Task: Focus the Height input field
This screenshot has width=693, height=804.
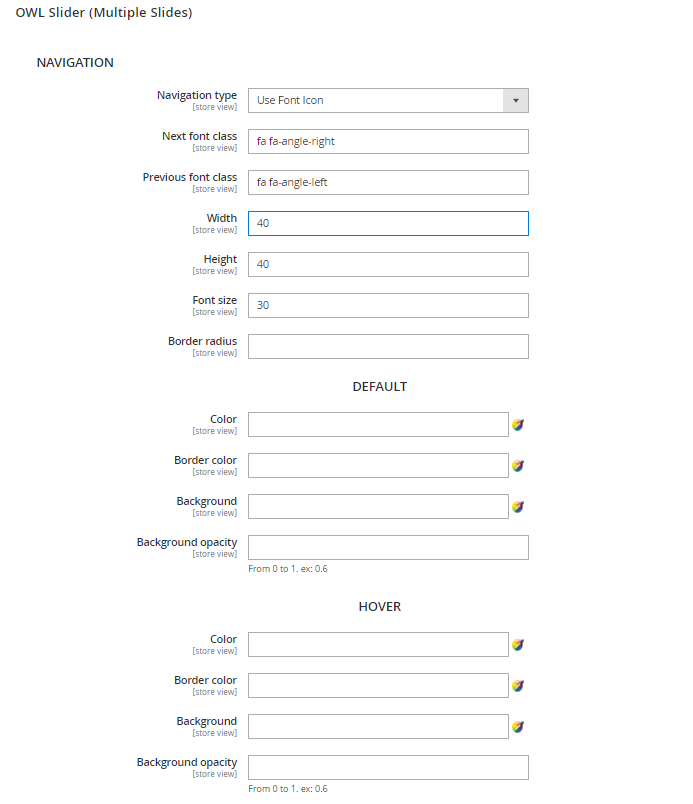Action: click(388, 264)
